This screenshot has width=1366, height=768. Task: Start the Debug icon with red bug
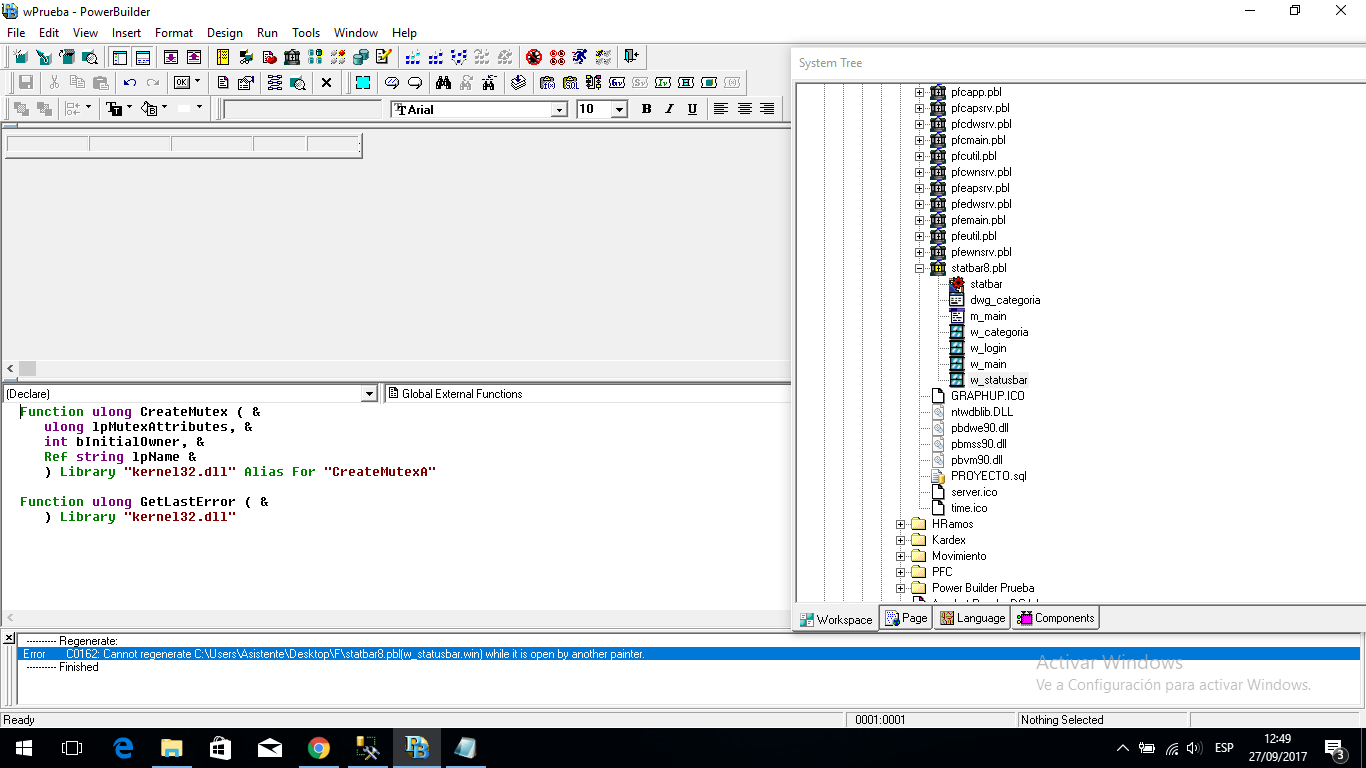click(534, 57)
